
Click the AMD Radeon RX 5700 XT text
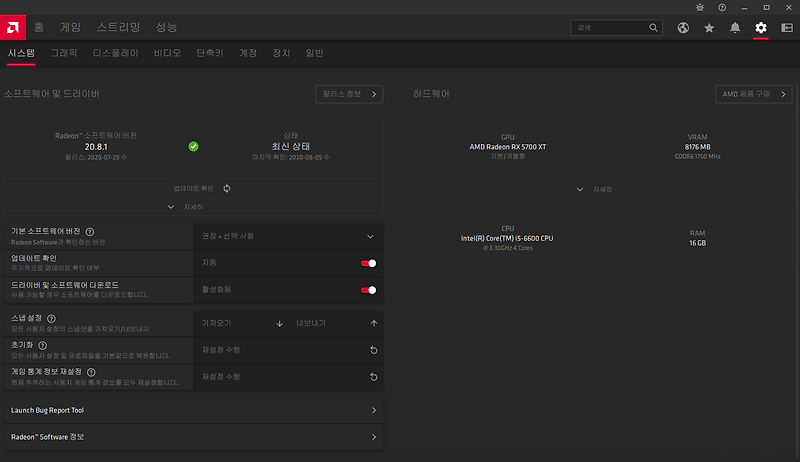pyautogui.click(x=508, y=147)
